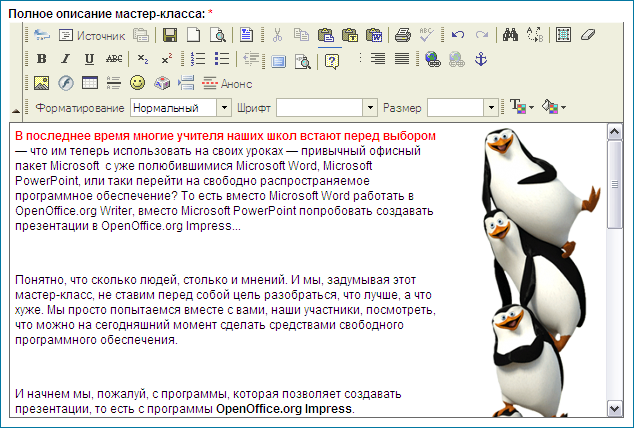Open the question mark help icon
Viewport: 634px width, 428px height.
pos(332,61)
